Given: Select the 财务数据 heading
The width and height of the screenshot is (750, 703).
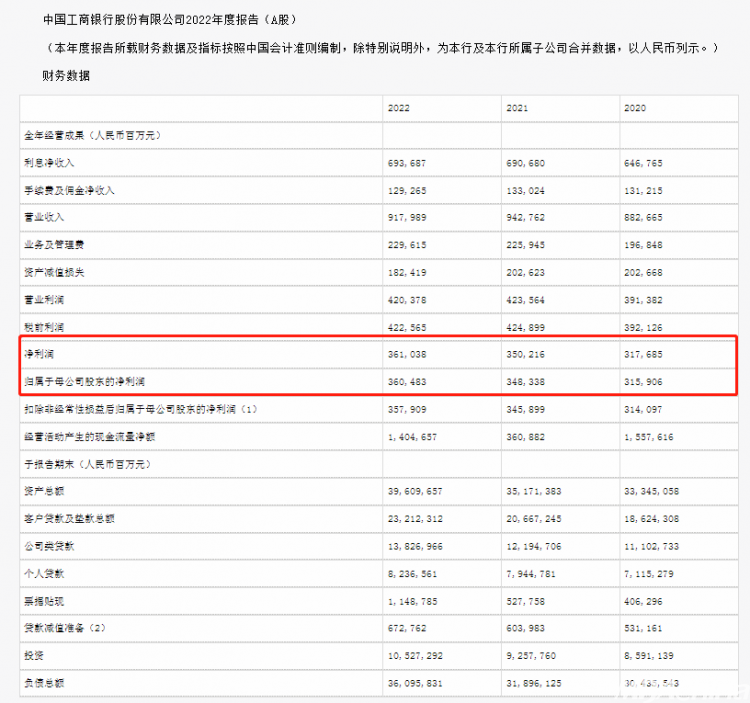Looking at the screenshot, I should coord(66,76).
